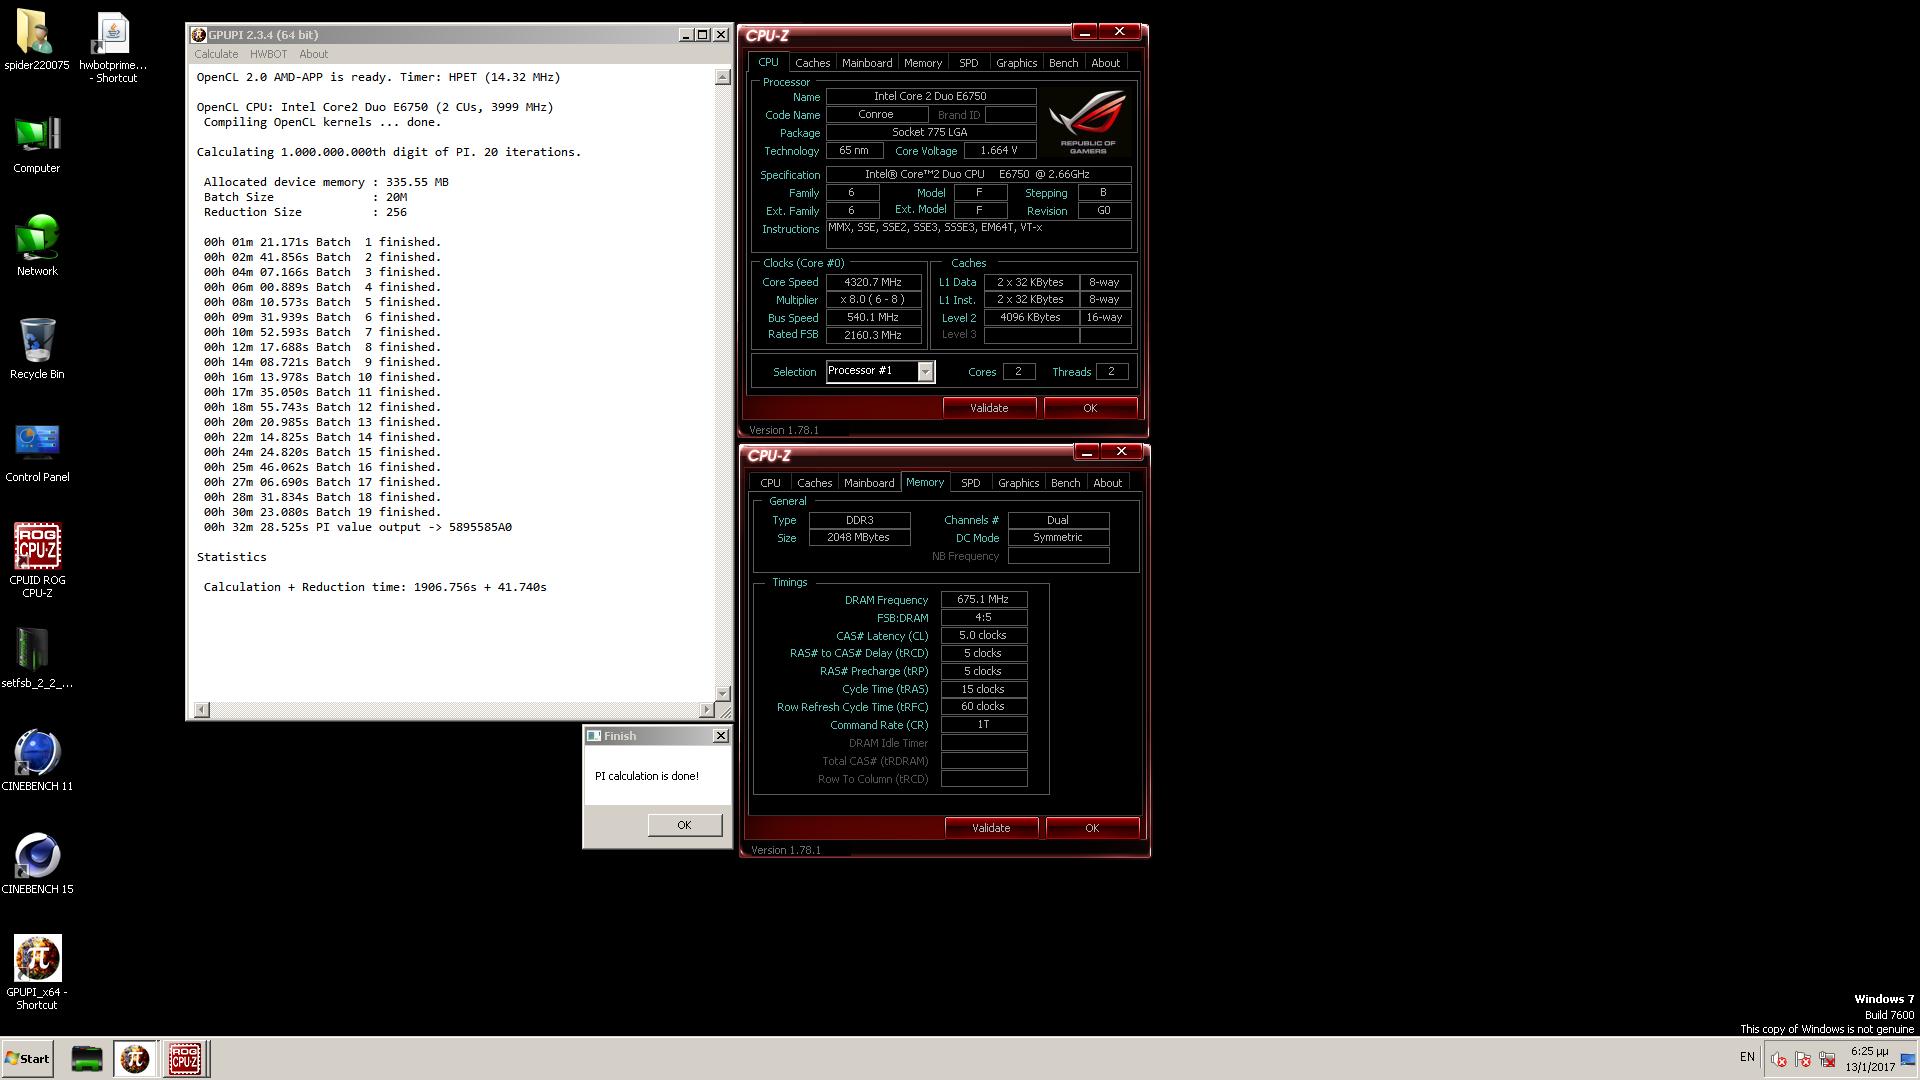
Task: Click the Core Voltage 1.664 V field
Action: [x=999, y=151]
